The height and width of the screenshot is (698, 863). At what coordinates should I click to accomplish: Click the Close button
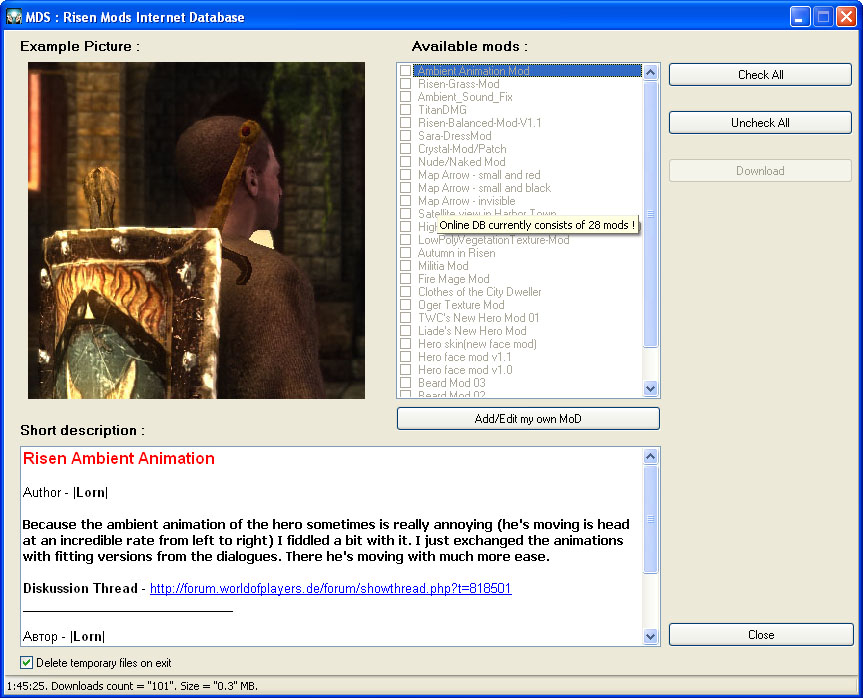pyautogui.click(x=761, y=635)
